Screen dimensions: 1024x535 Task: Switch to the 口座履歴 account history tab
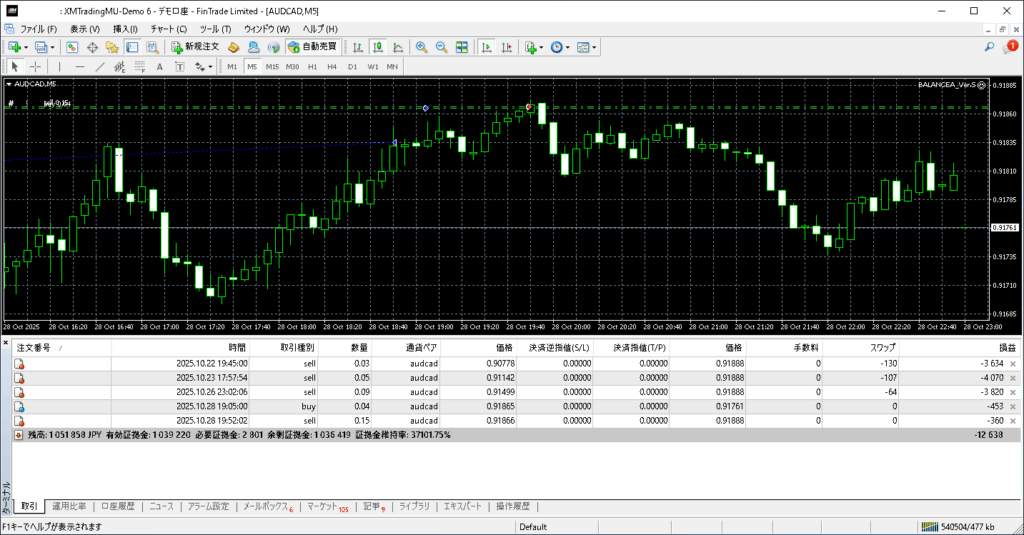pyautogui.click(x=118, y=507)
